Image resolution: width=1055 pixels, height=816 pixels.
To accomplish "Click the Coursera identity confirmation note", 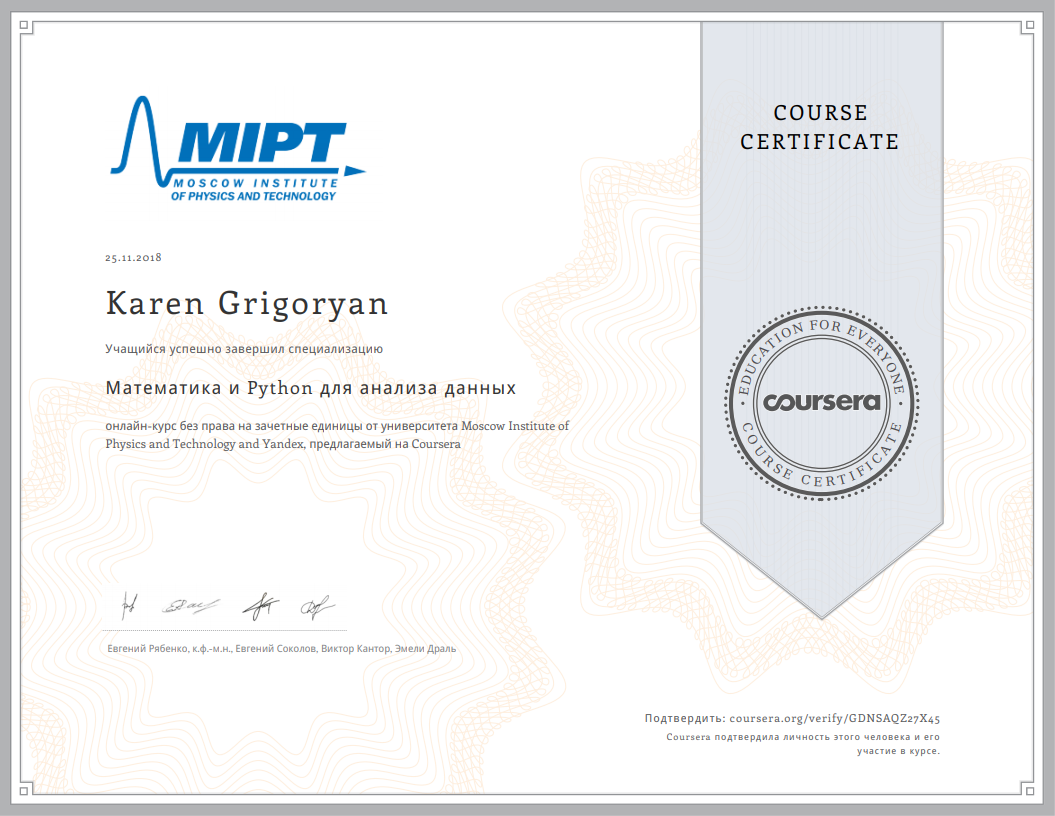I will 804,743.
